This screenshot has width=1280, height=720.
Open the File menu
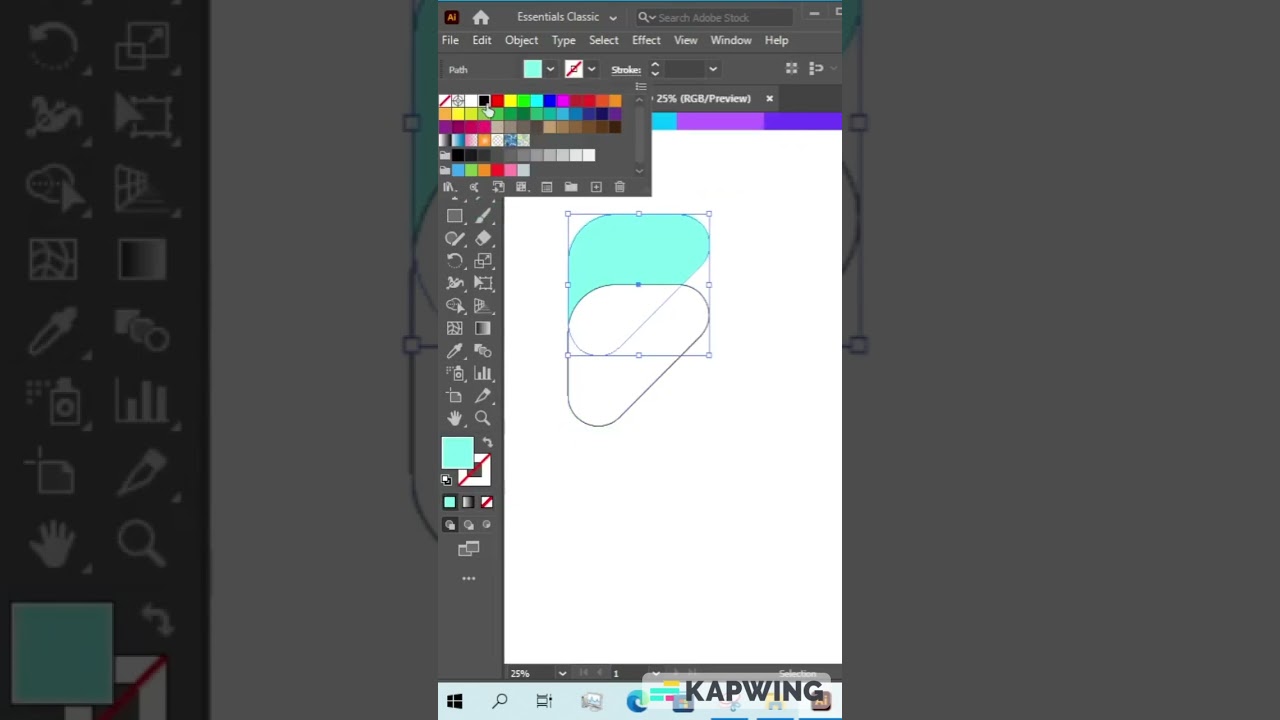pos(450,40)
